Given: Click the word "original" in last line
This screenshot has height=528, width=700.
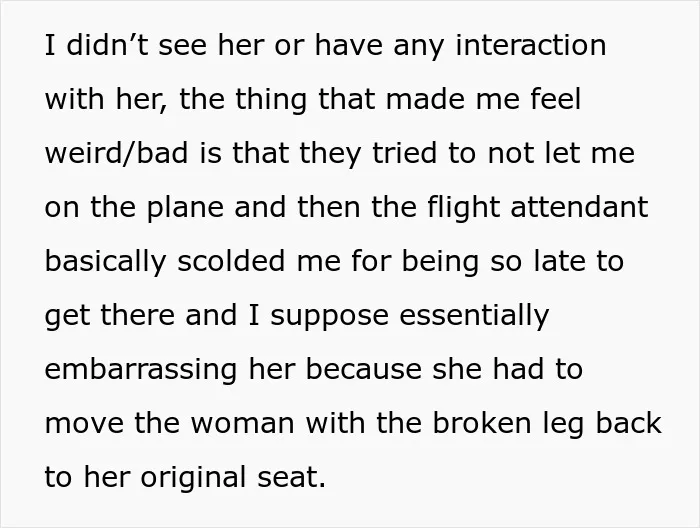Looking at the screenshot, I should tap(193, 478).
